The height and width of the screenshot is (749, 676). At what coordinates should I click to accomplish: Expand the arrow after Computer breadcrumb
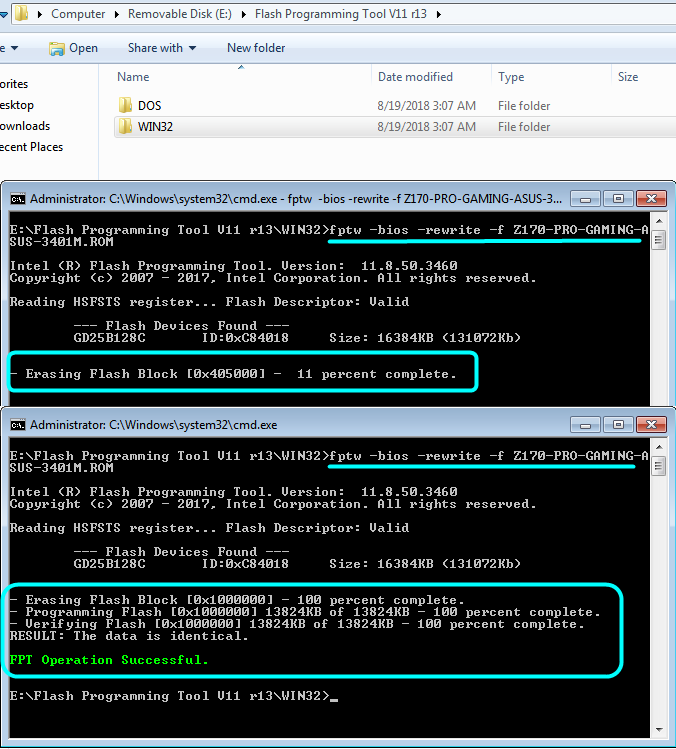pyautogui.click(x=117, y=14)
